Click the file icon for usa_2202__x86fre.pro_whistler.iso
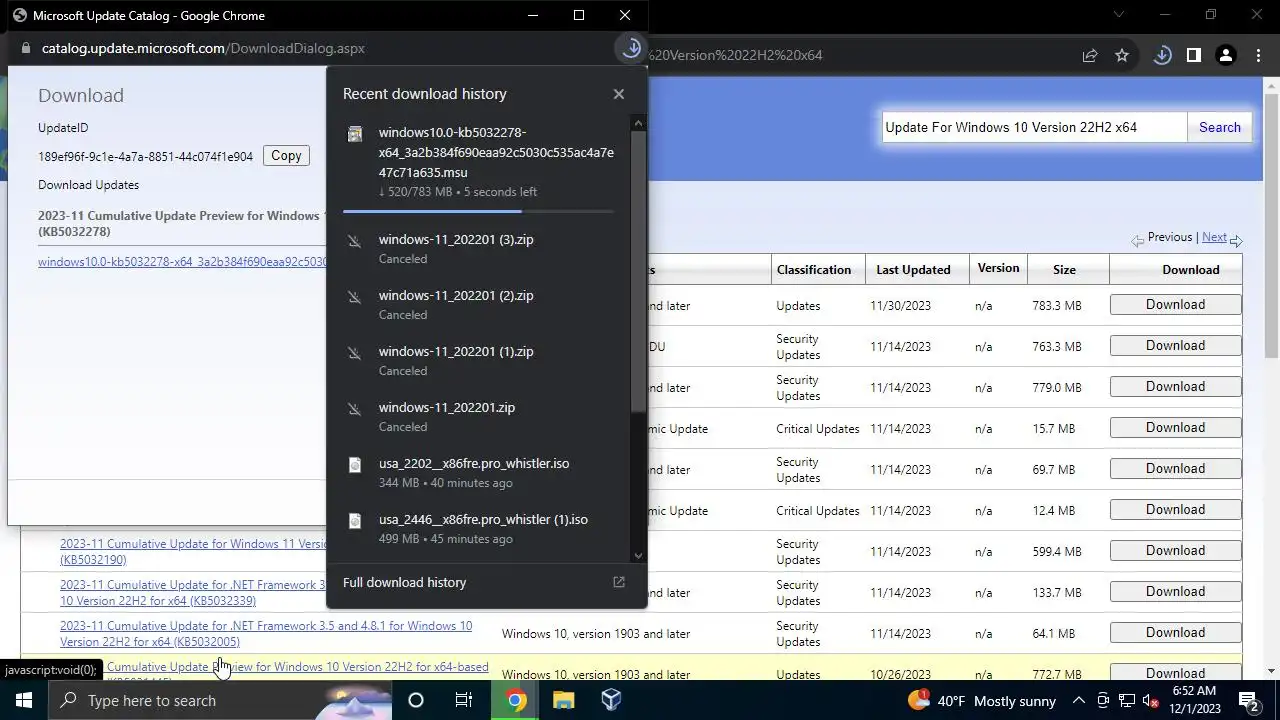 point(355,465)
